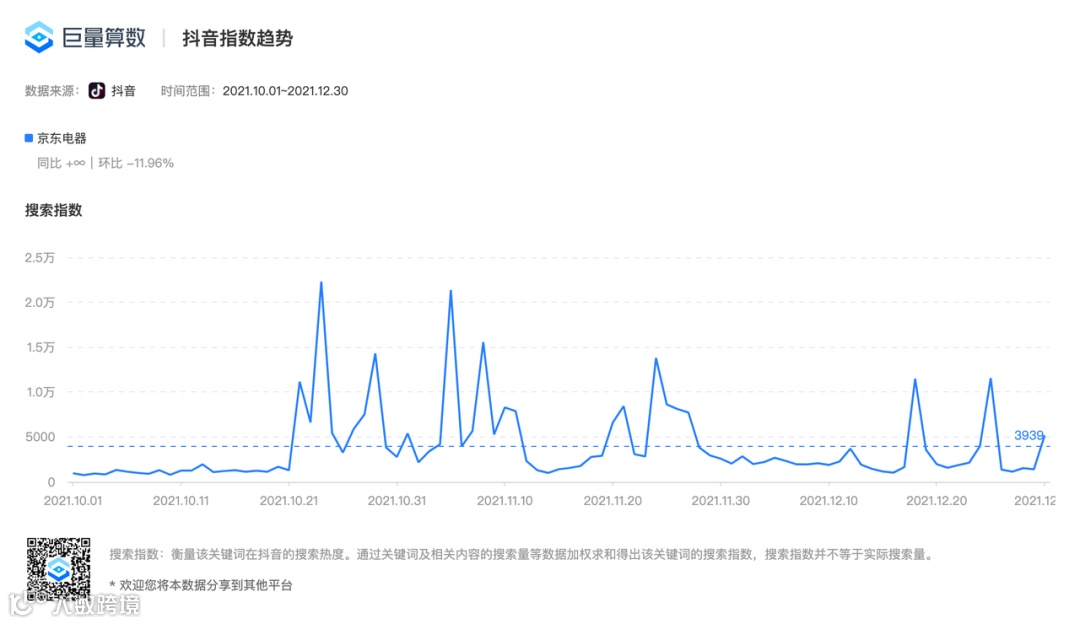Click the 2.0万 y-axis label

click(40, 302)
